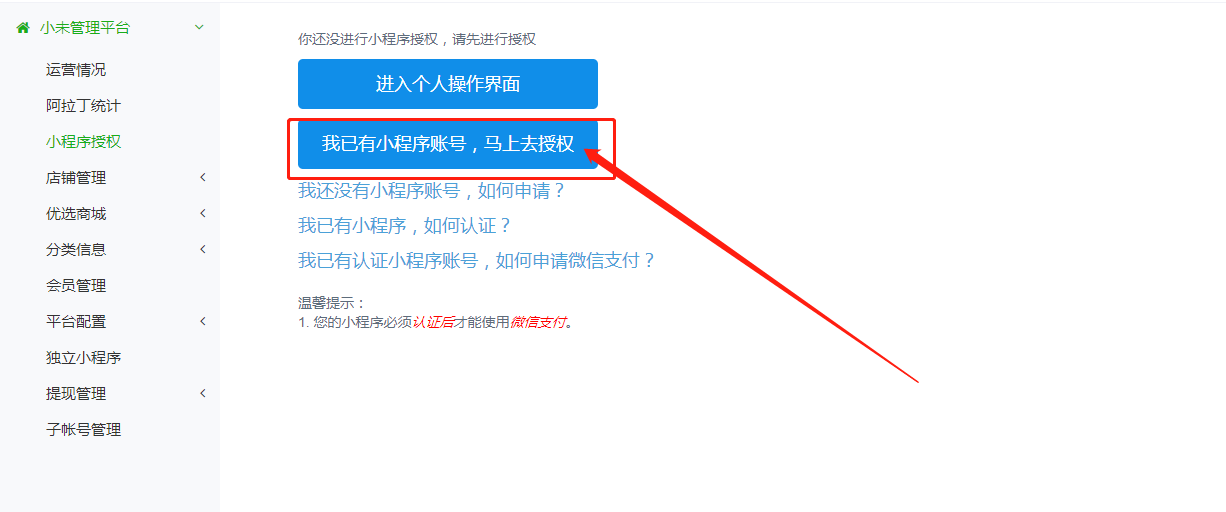Select 子帐号管理 in the sidebar
The image size is (1226, 512).
pos(83,430)
